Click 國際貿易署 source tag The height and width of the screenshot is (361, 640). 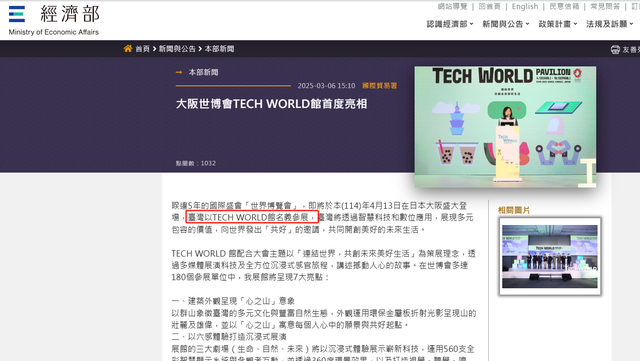[380, 86]
